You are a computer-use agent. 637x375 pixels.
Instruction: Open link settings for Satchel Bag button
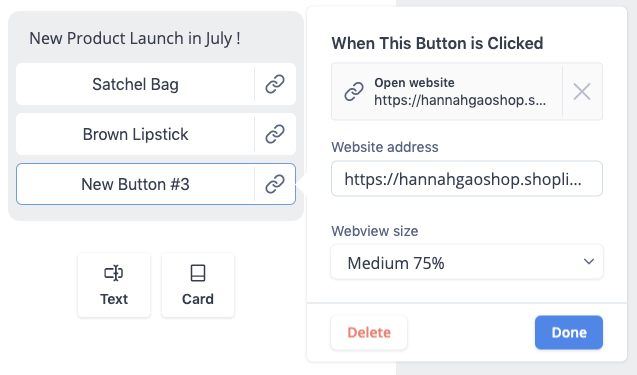pyautogui.click(x=275, y=84)
